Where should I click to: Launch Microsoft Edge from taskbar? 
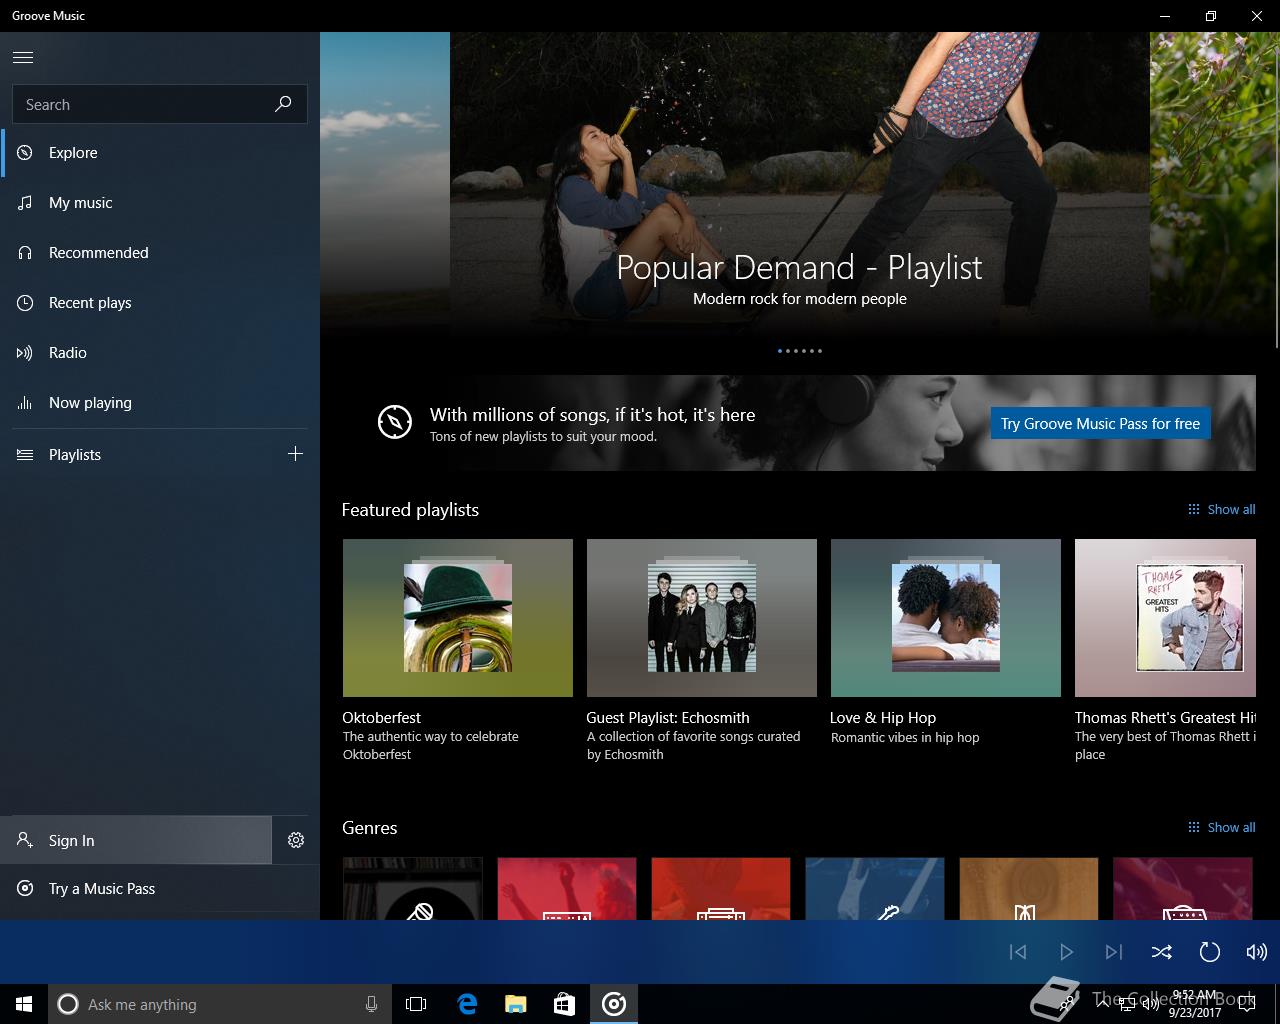(x=467, y=1004)
